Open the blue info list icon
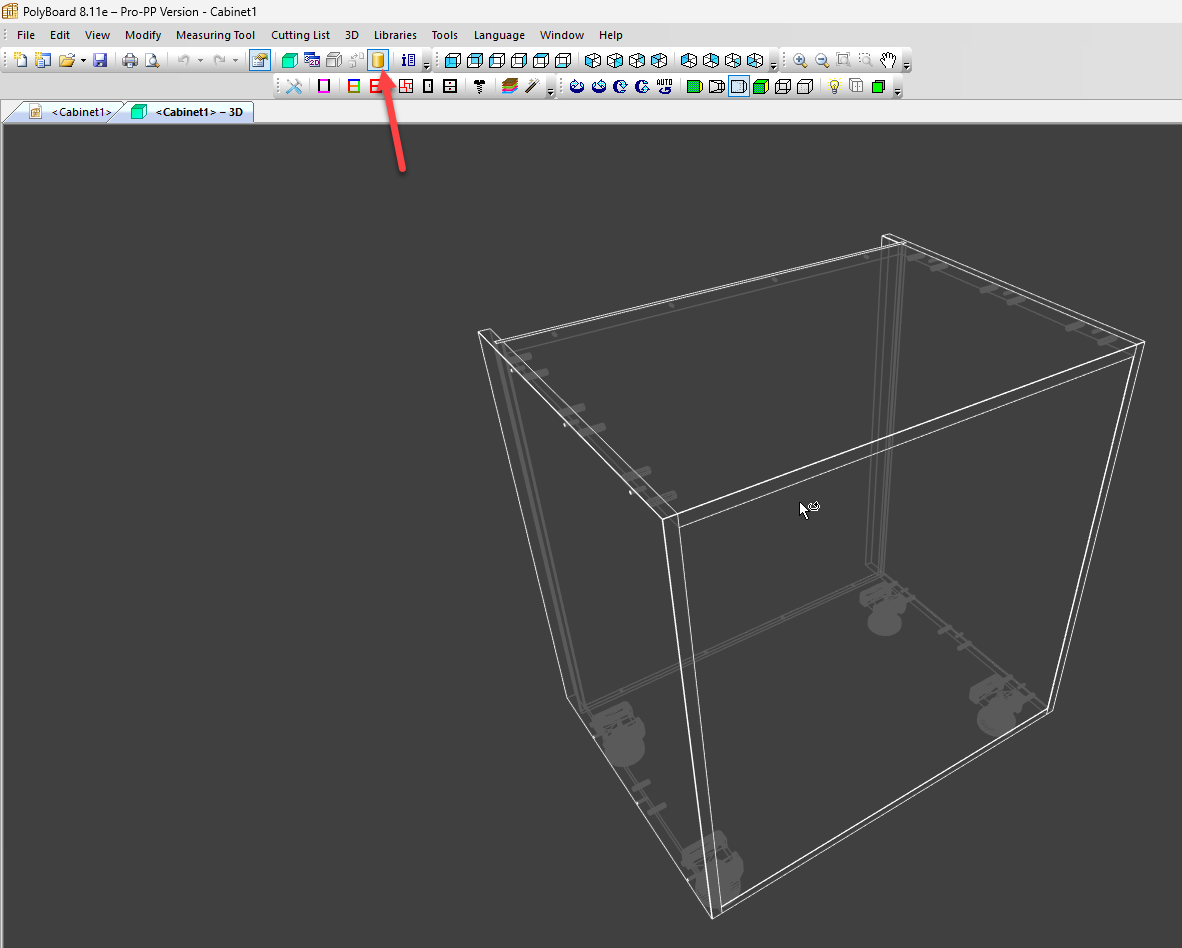 (408, 60)
